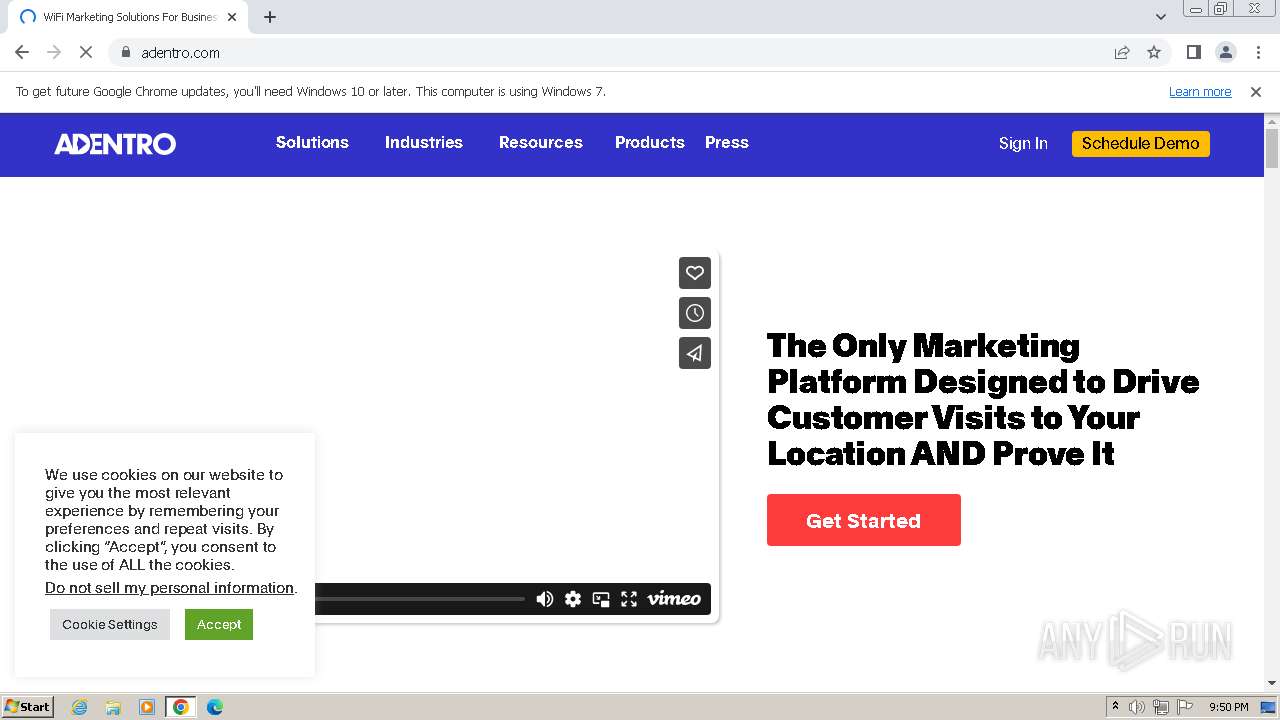The image size is (1280, 720).
Task: Launch Internet Explorer from taskbar
Action: [79, 707]
